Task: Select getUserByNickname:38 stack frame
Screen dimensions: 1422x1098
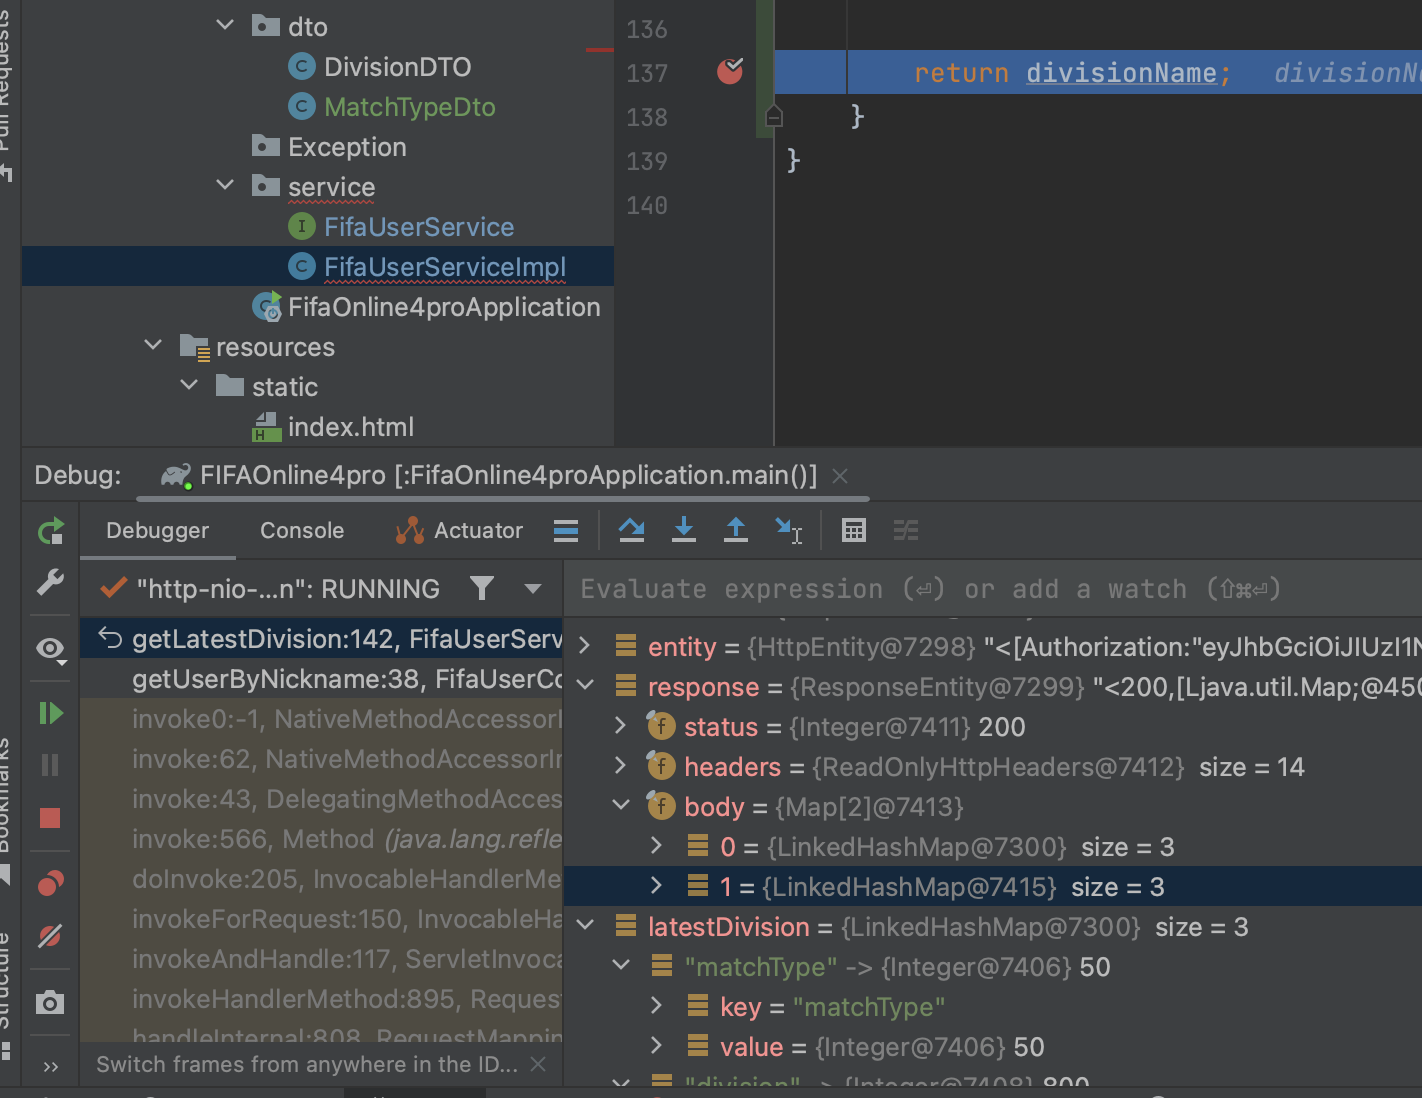Action: coord(321,679)
